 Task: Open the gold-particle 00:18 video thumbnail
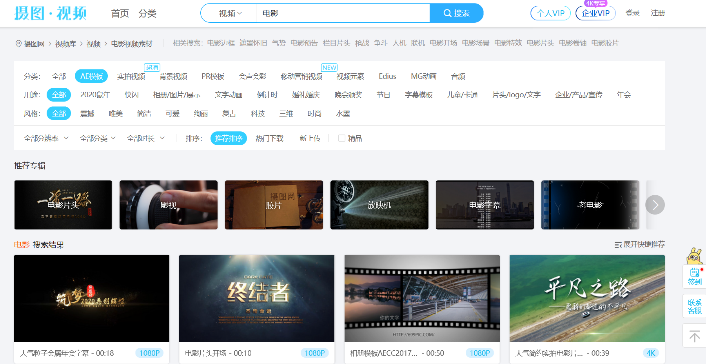click(x=91, y=298)
